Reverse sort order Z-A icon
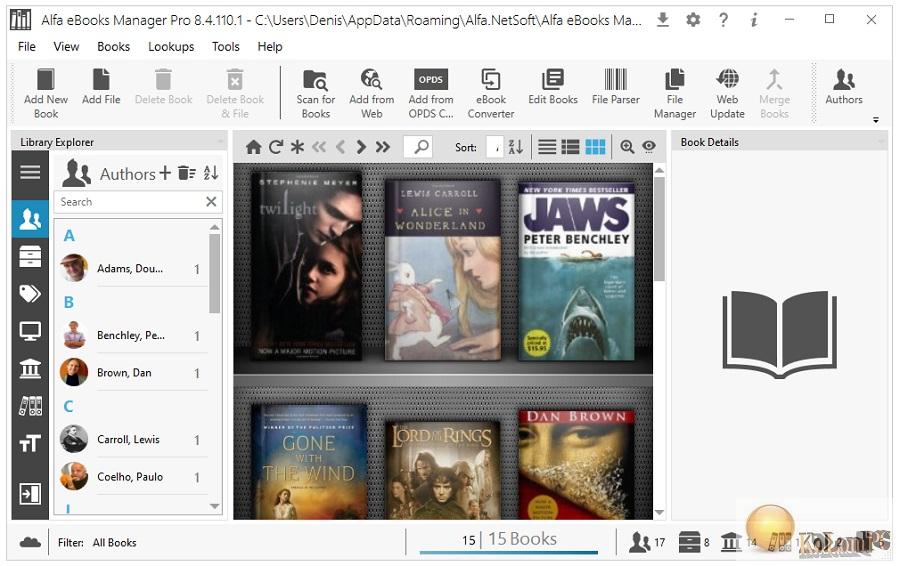The image size is (900, 566). (515, 147)
